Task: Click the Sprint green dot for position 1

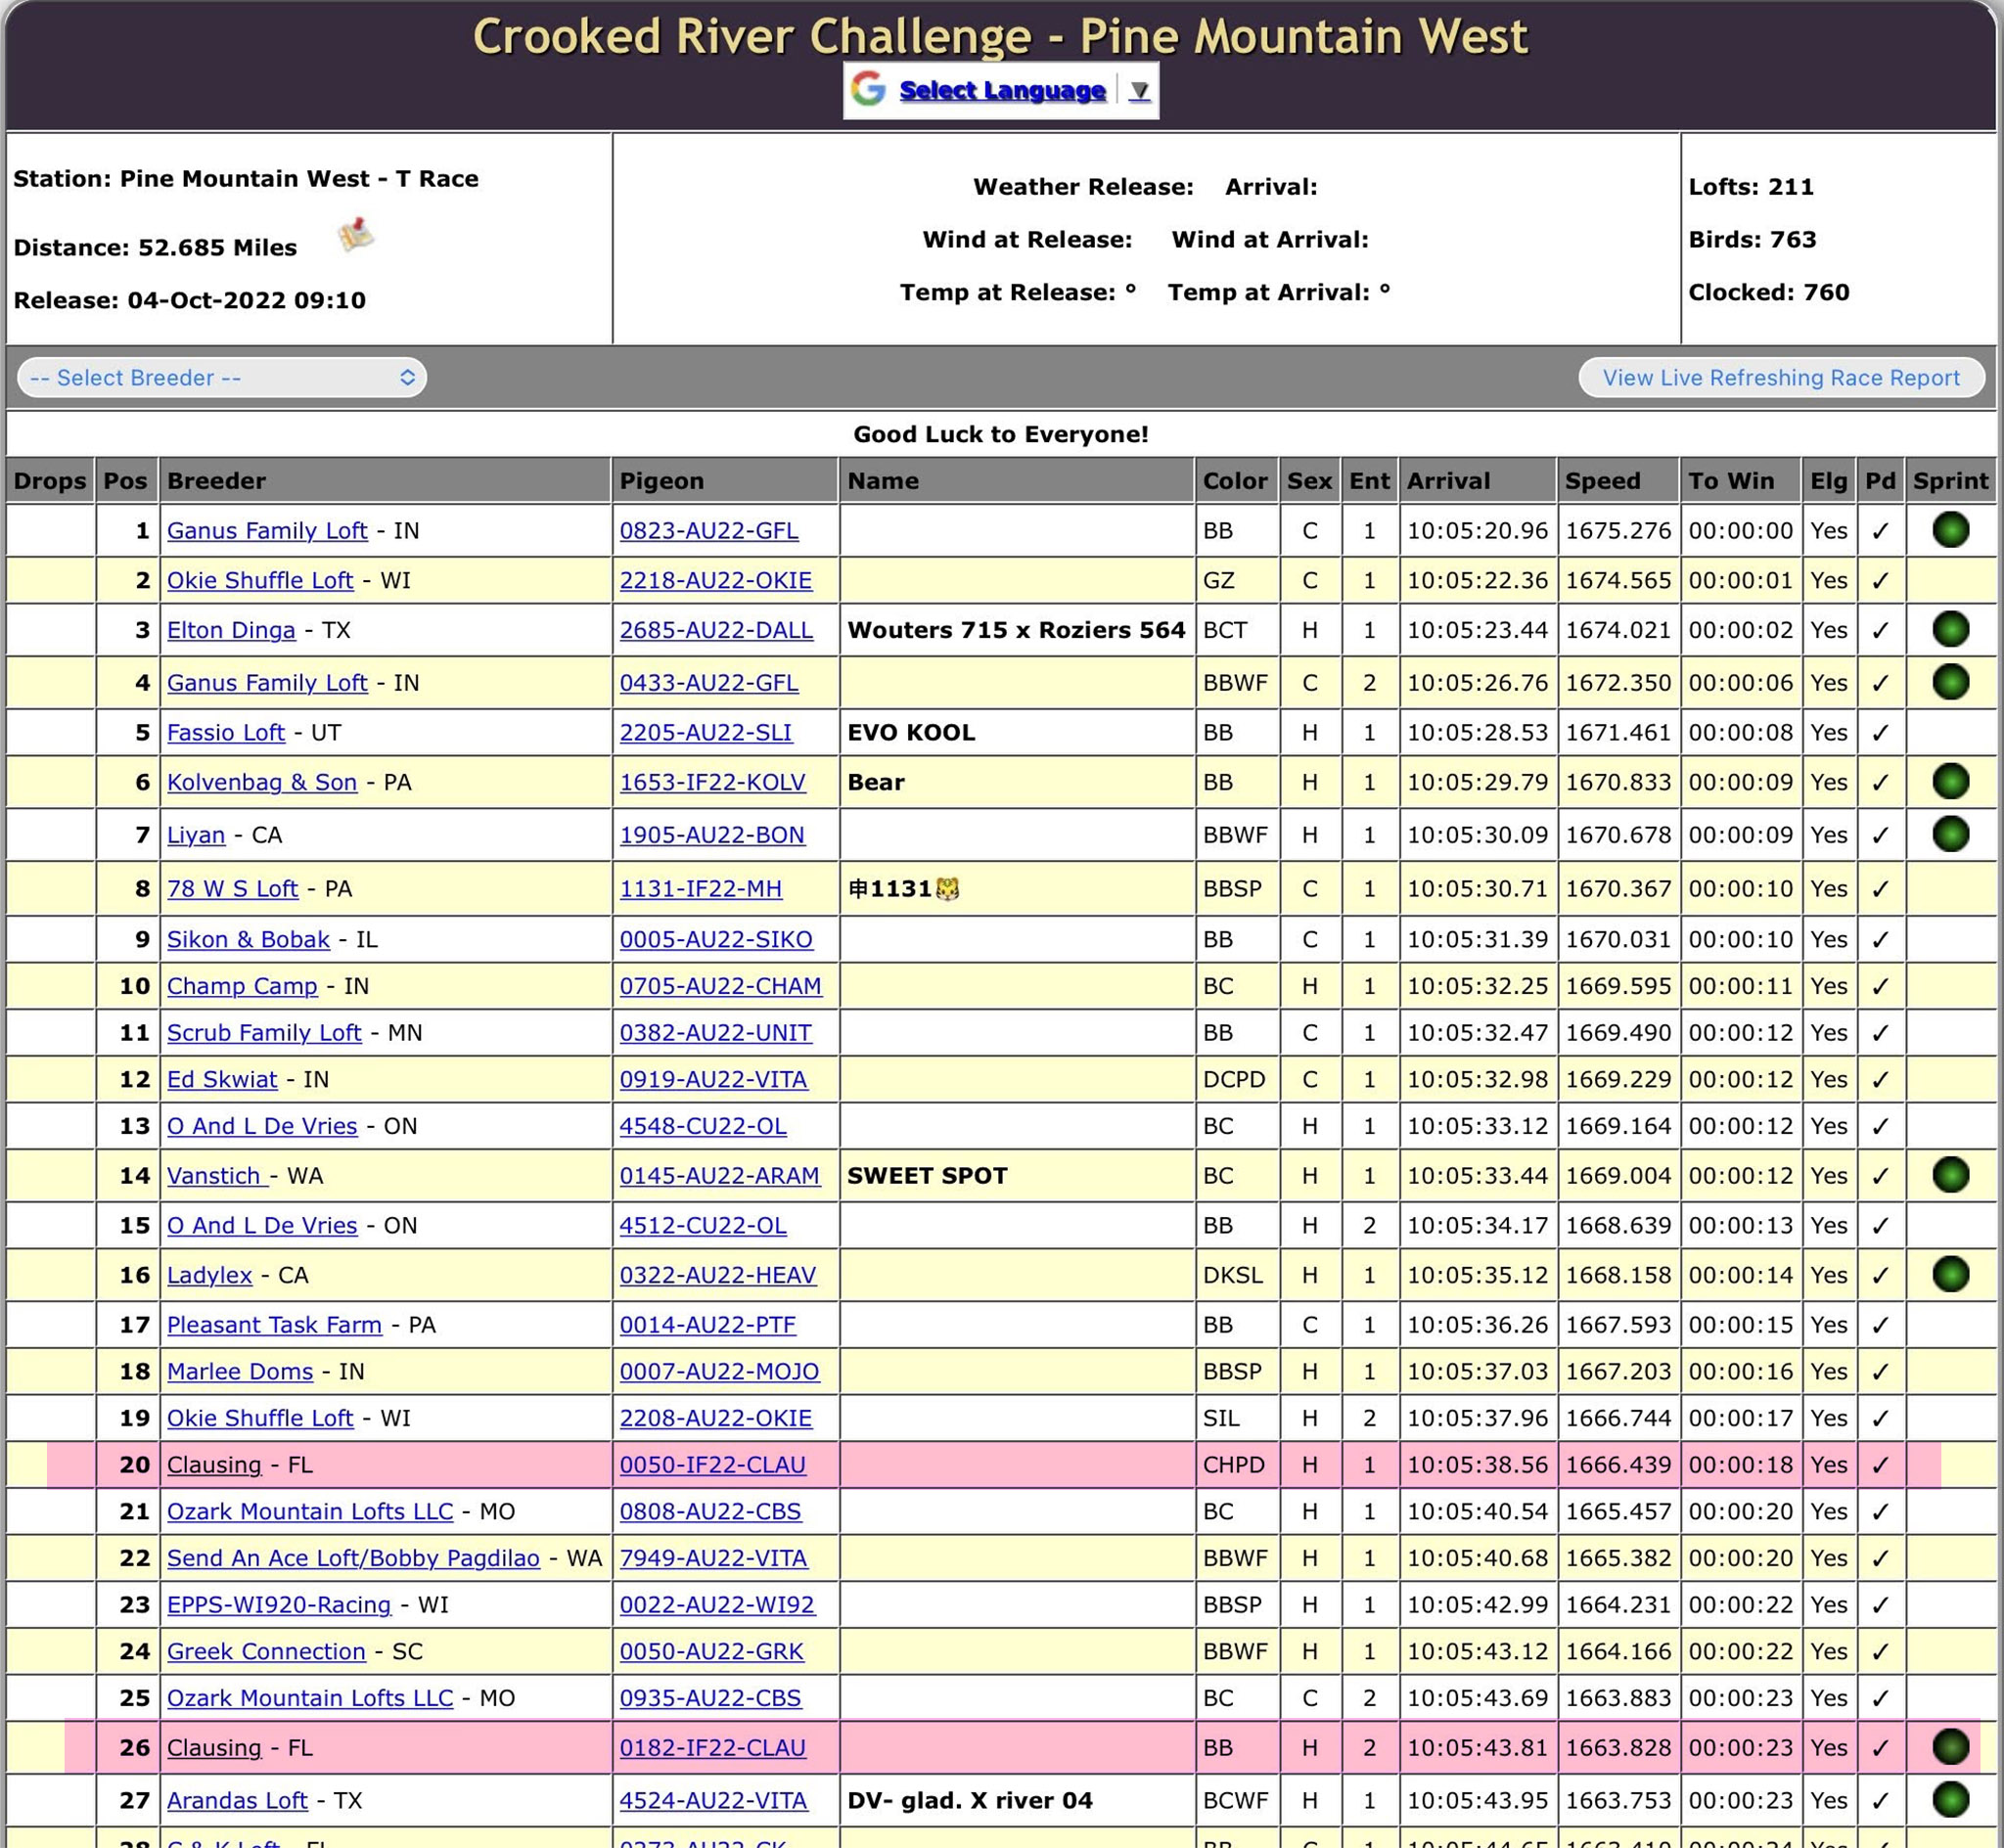Action: [1950, 530]
